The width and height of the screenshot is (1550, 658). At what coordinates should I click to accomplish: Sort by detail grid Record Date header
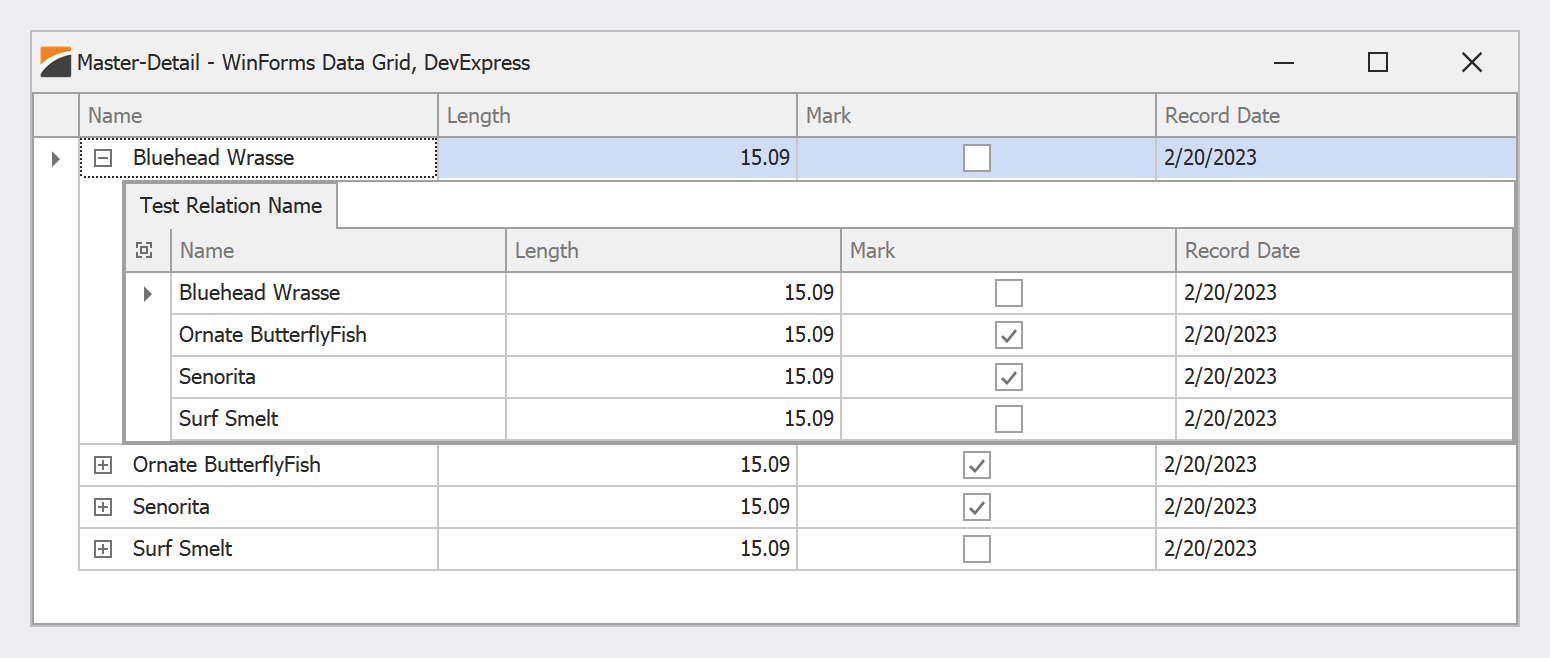tap(1343, 251)
